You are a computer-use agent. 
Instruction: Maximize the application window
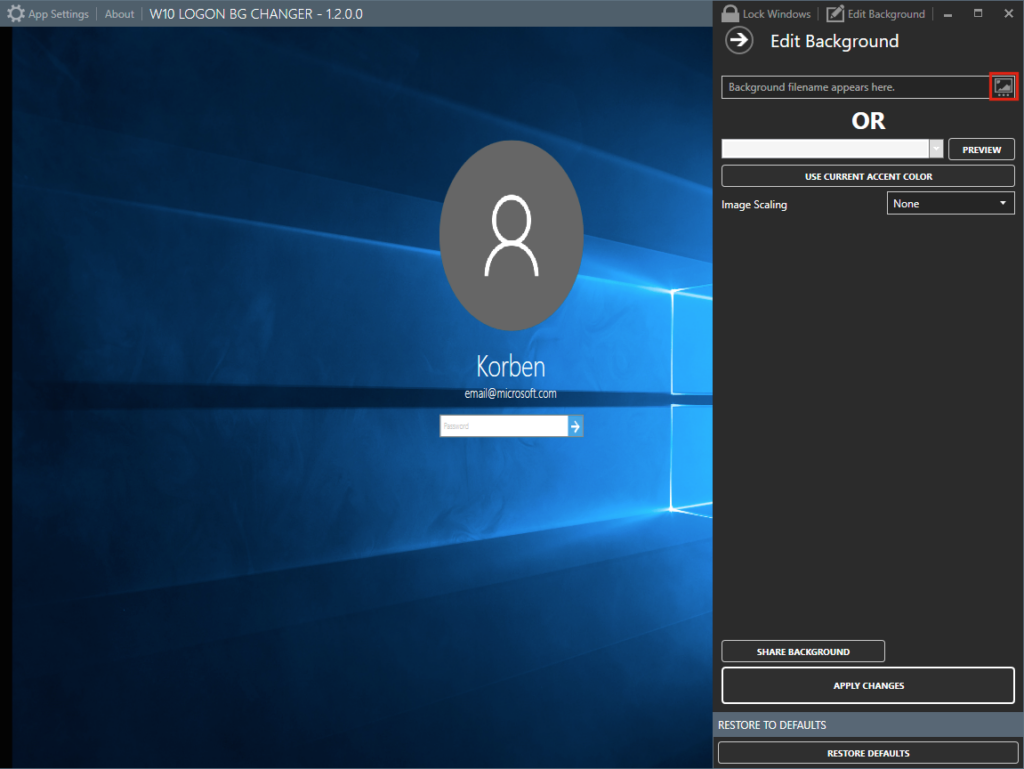click(x=978, y=13)
